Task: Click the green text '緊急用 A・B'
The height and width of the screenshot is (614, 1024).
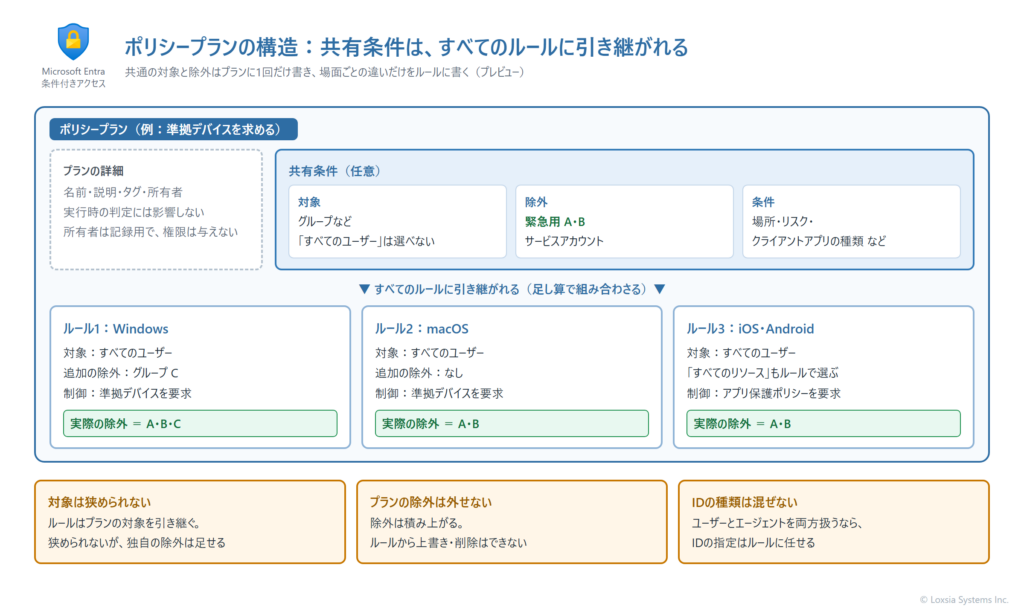Action: pyautogui.click(x=555, y=221)
